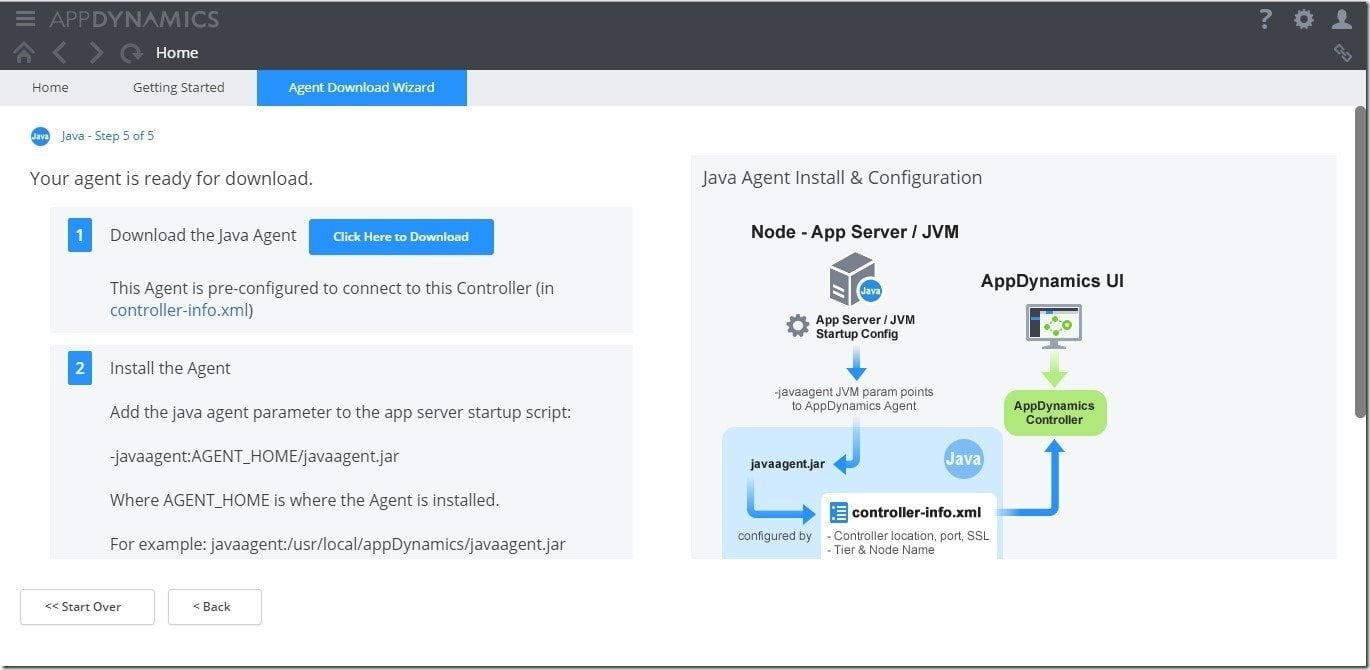The image size is (1370, 670).
Task: Click the Node - App Server / JVM title
Action: (x=855, y=232)
